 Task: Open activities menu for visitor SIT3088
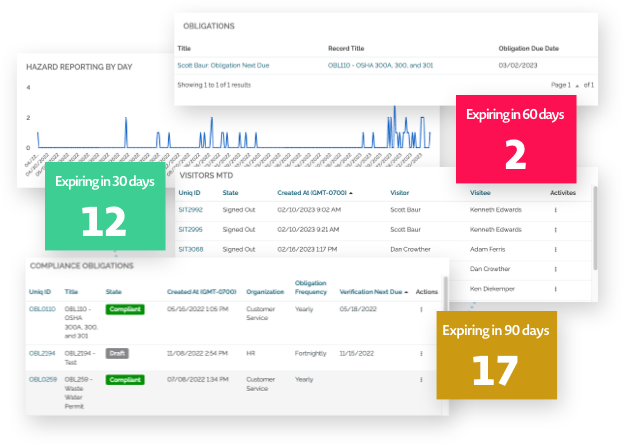555,249
